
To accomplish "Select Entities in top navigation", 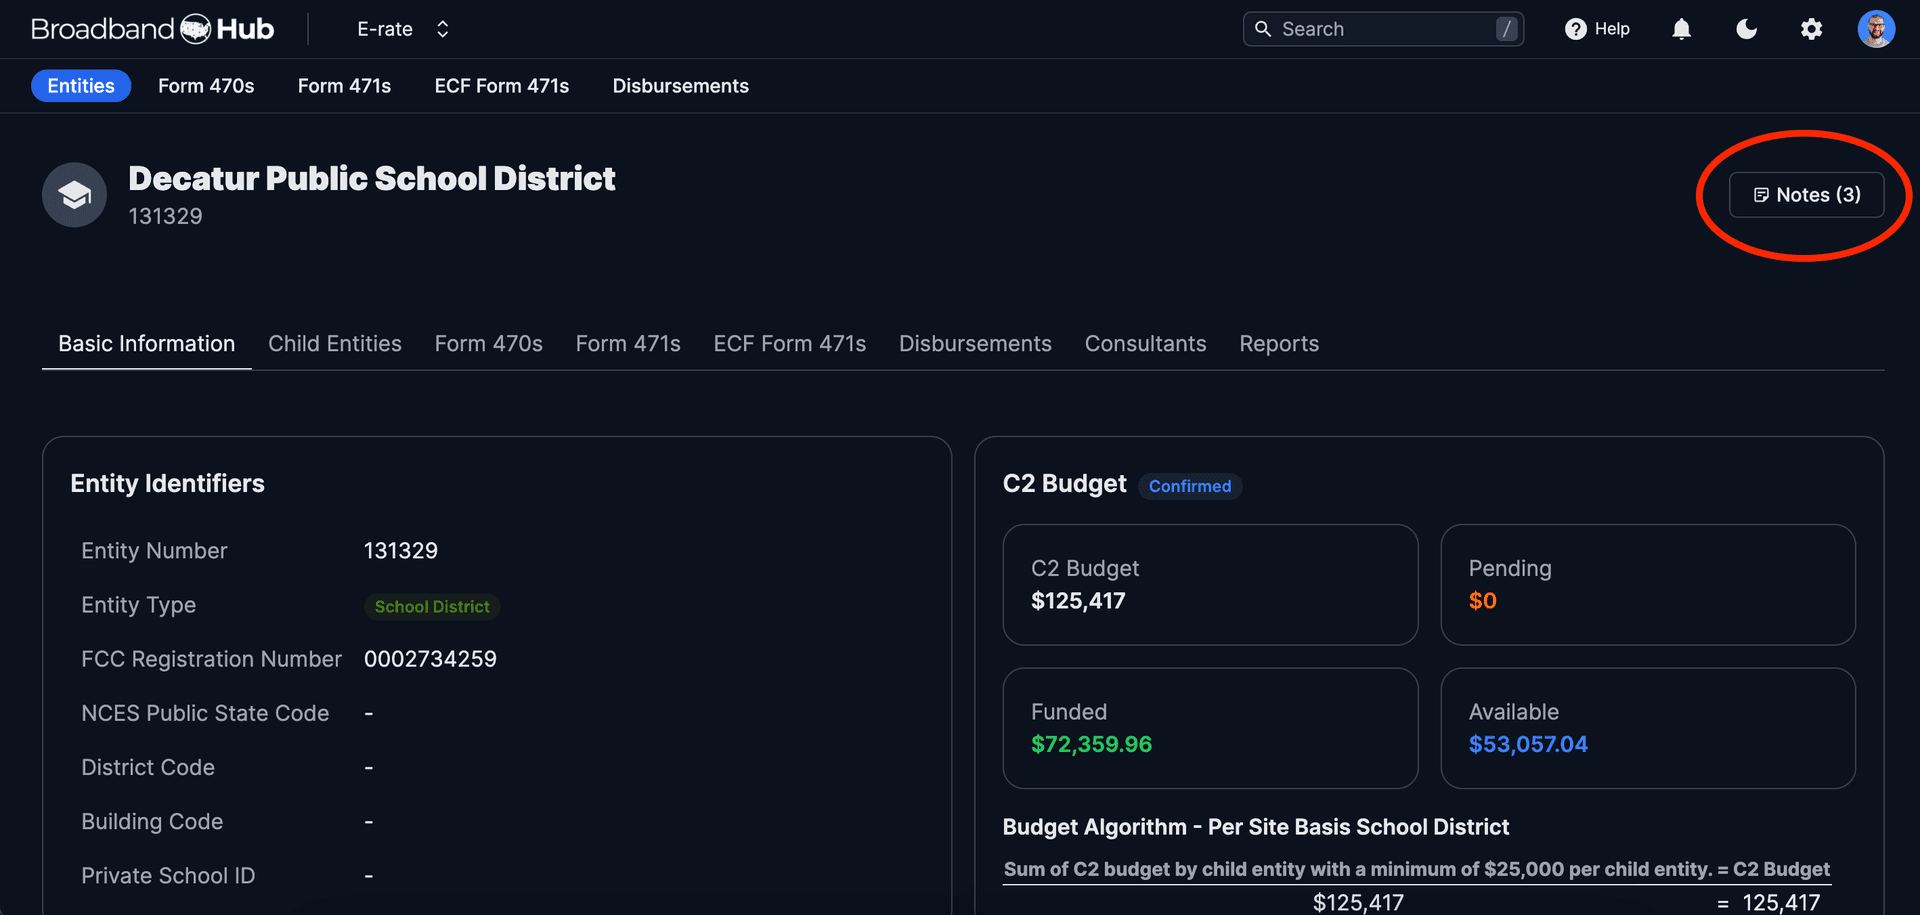I will (x=81, y=86).
